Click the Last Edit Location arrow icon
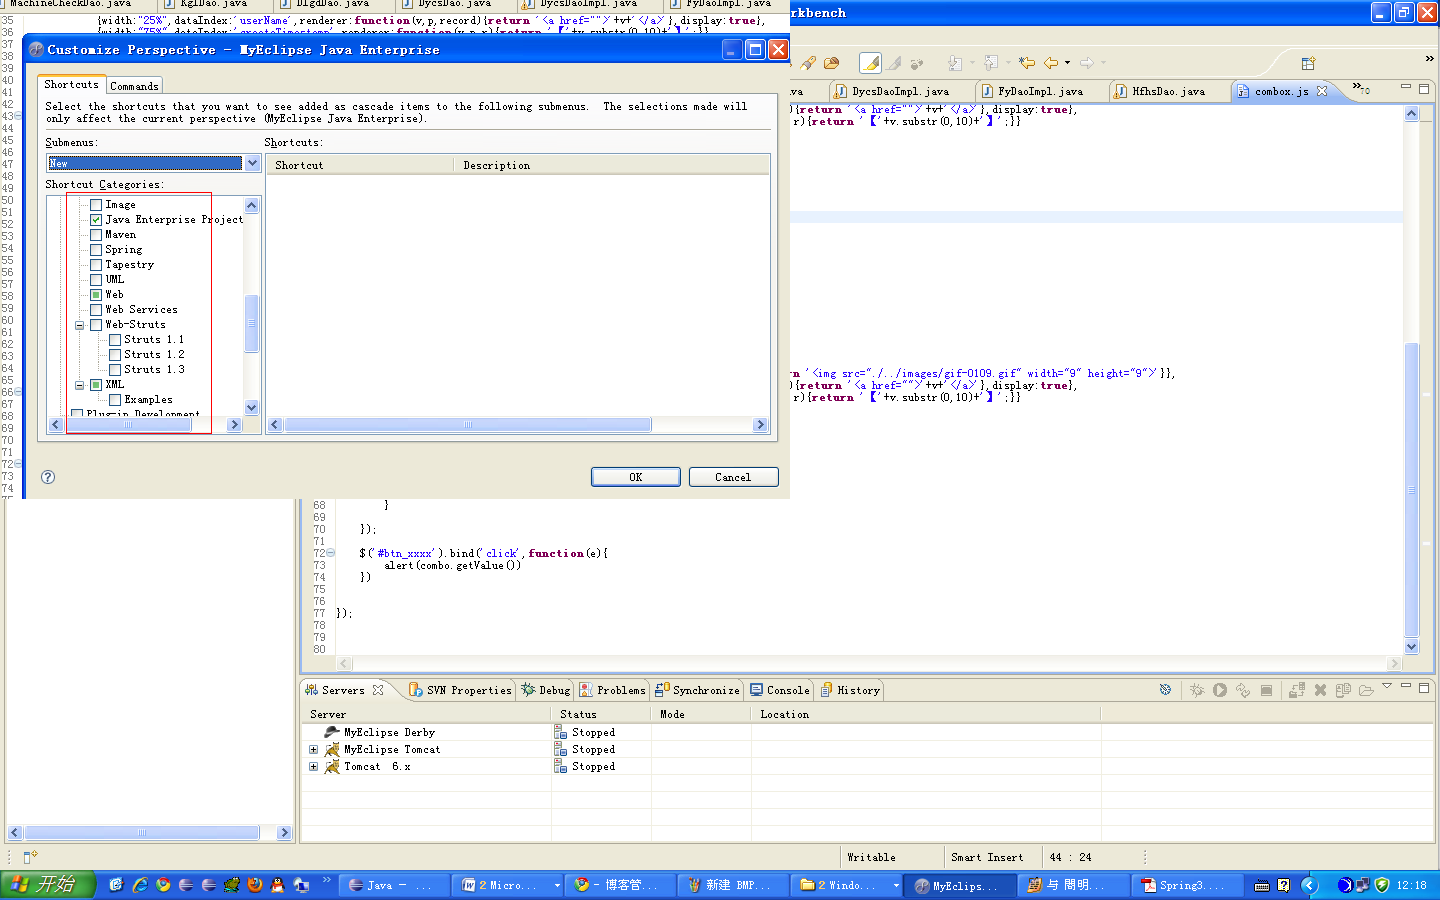1440x900 pixels. click(x=1026, y=63)
